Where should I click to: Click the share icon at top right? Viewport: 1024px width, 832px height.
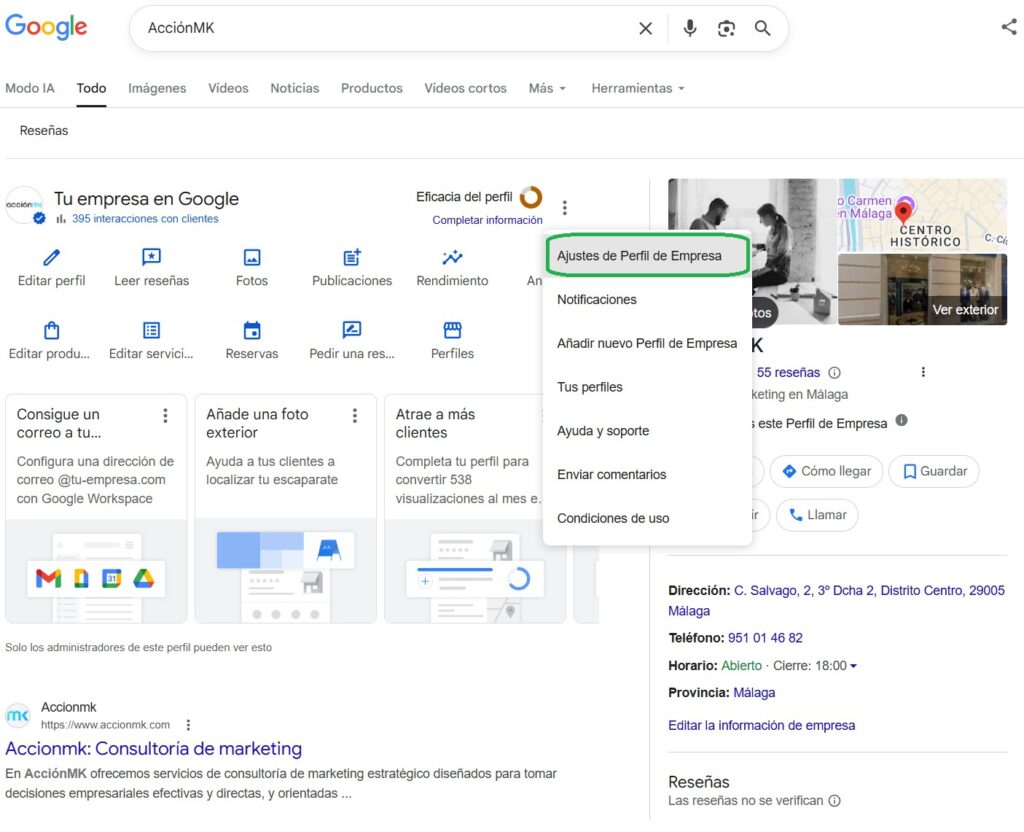point(1008,27)
